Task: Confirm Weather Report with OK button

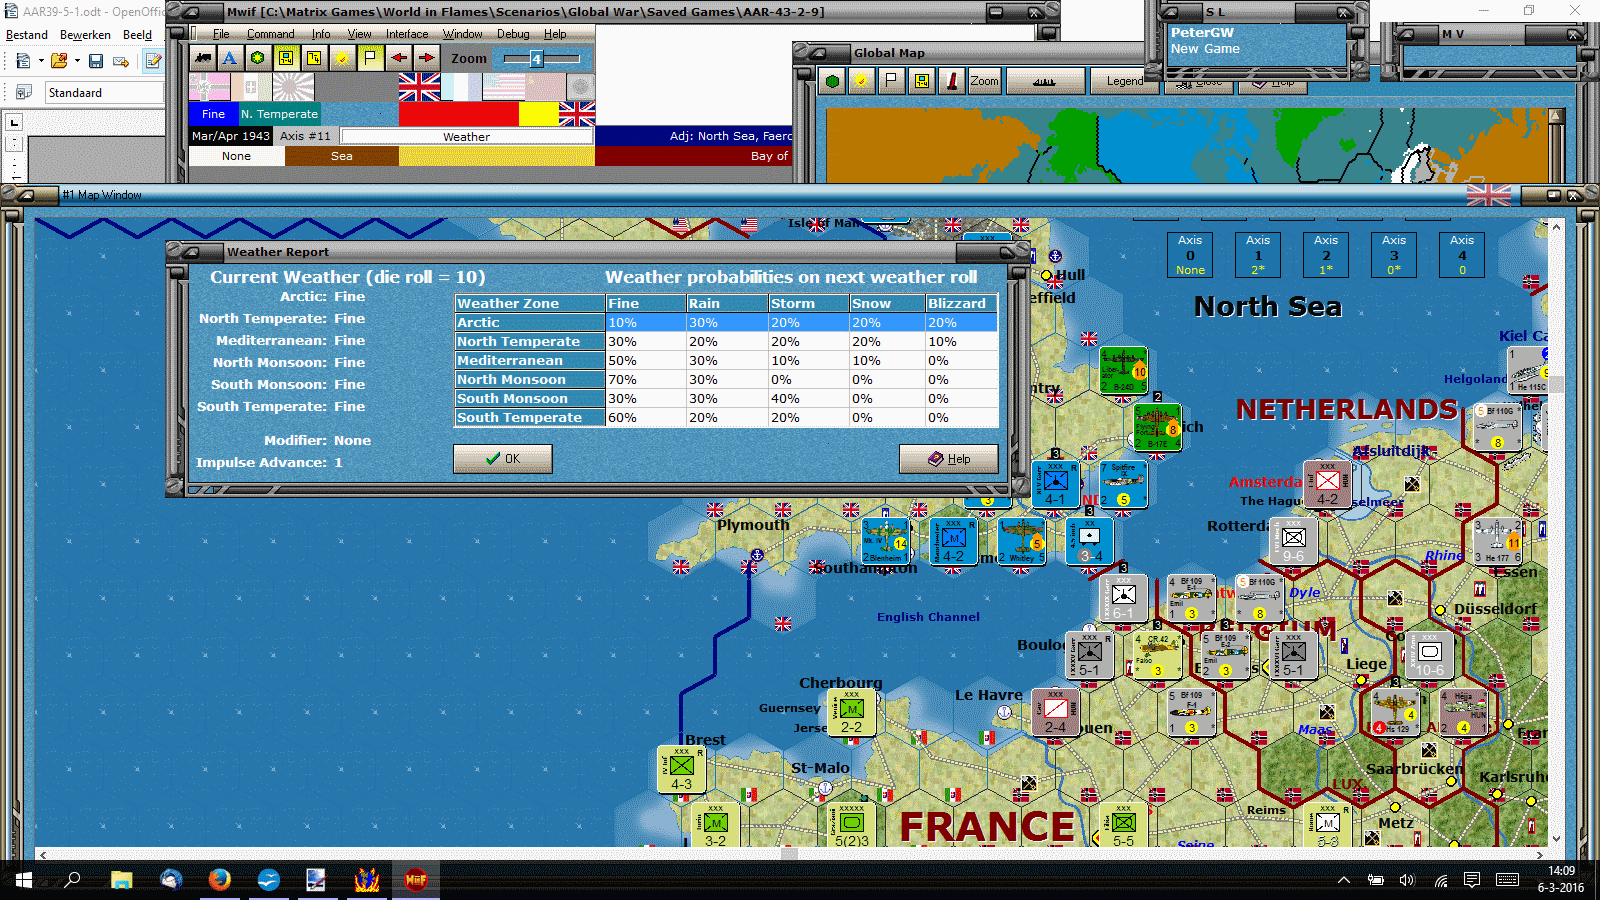Action: click(502, 459)
